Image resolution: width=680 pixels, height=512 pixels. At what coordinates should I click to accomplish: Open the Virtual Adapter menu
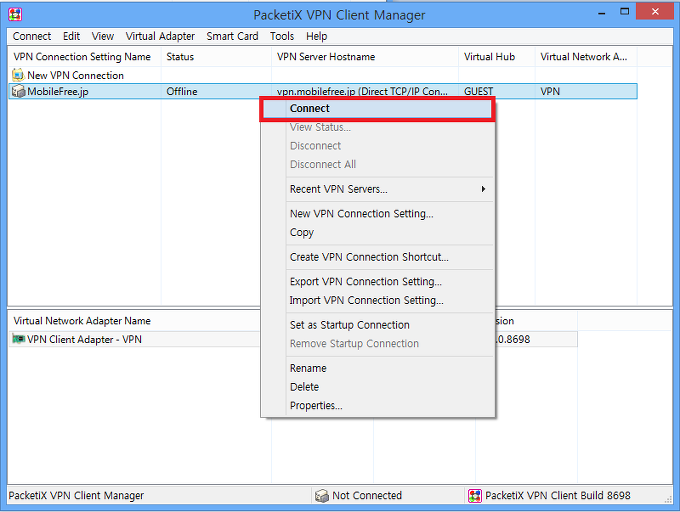tap(160, 36)
